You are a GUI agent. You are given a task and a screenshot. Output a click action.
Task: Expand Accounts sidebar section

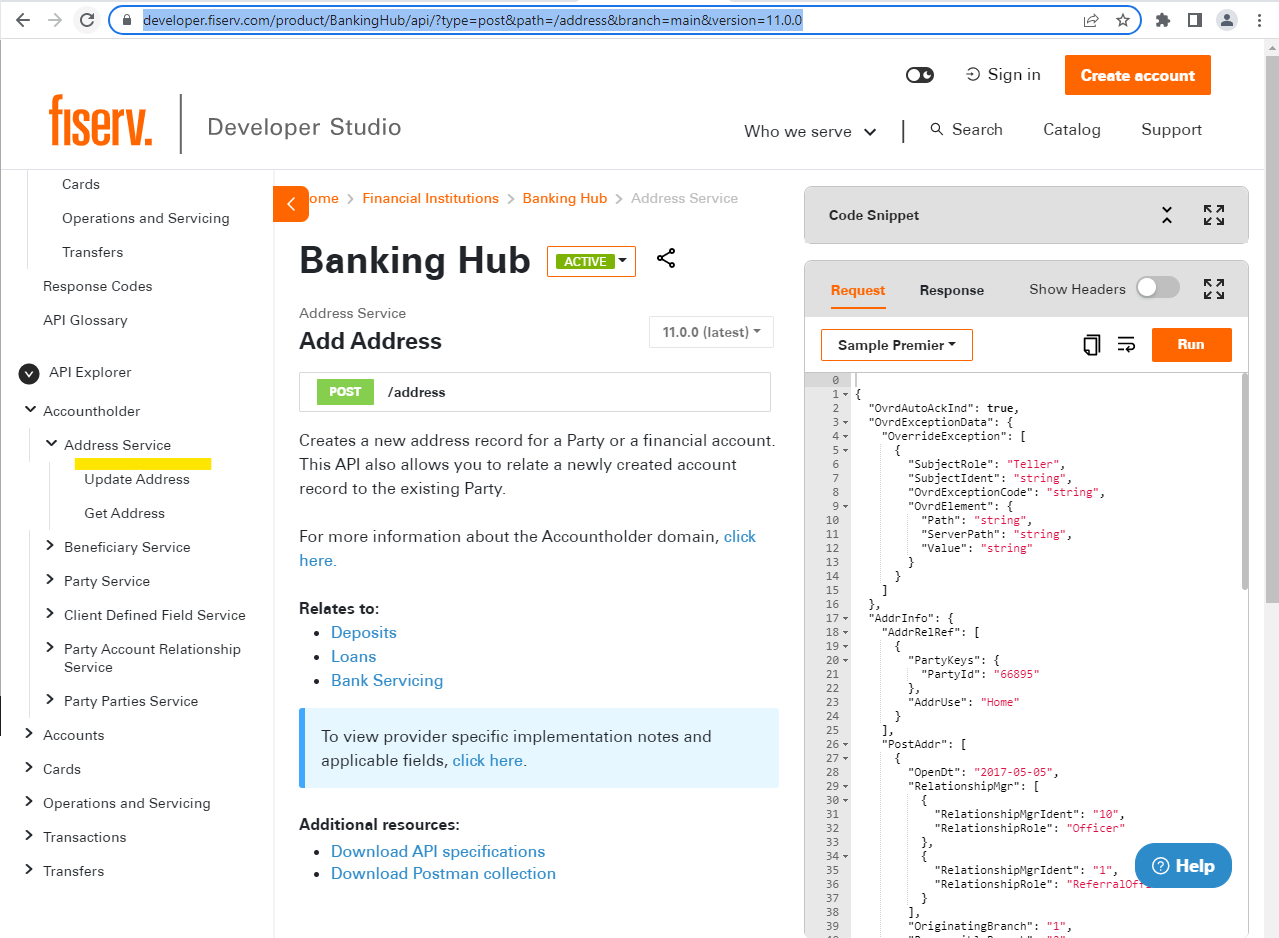point(29,734)
